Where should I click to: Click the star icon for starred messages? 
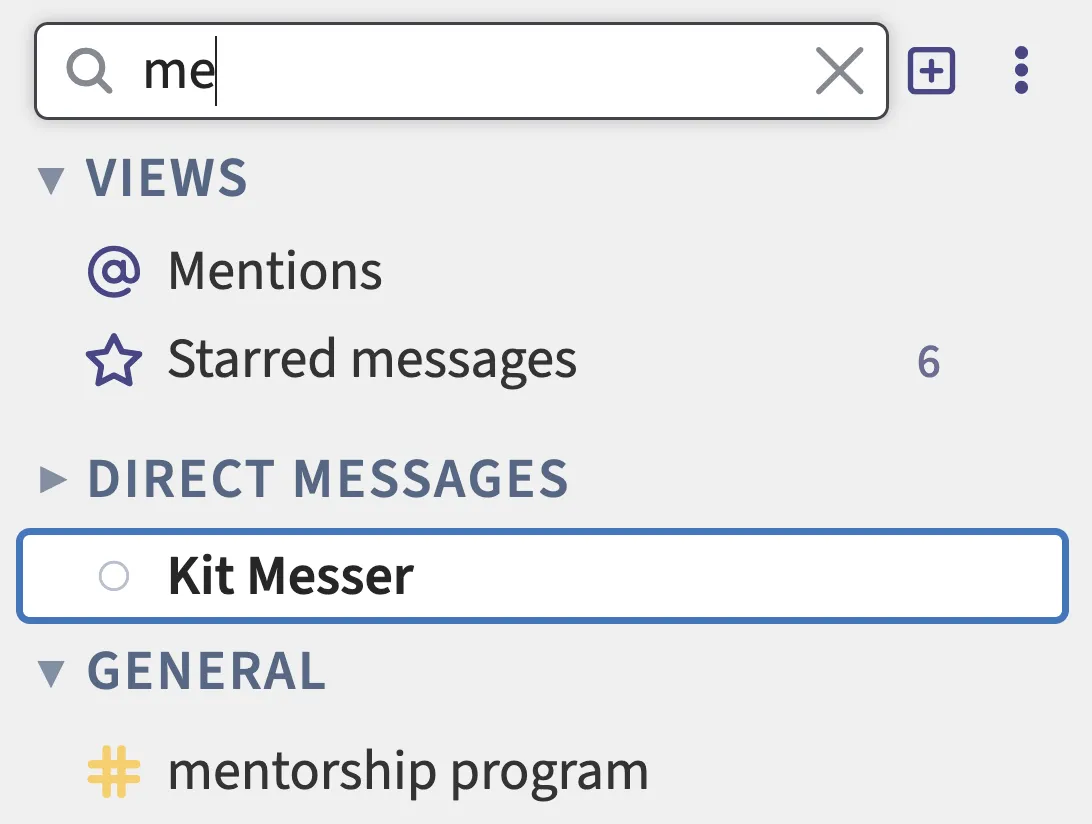pos(113,361)
